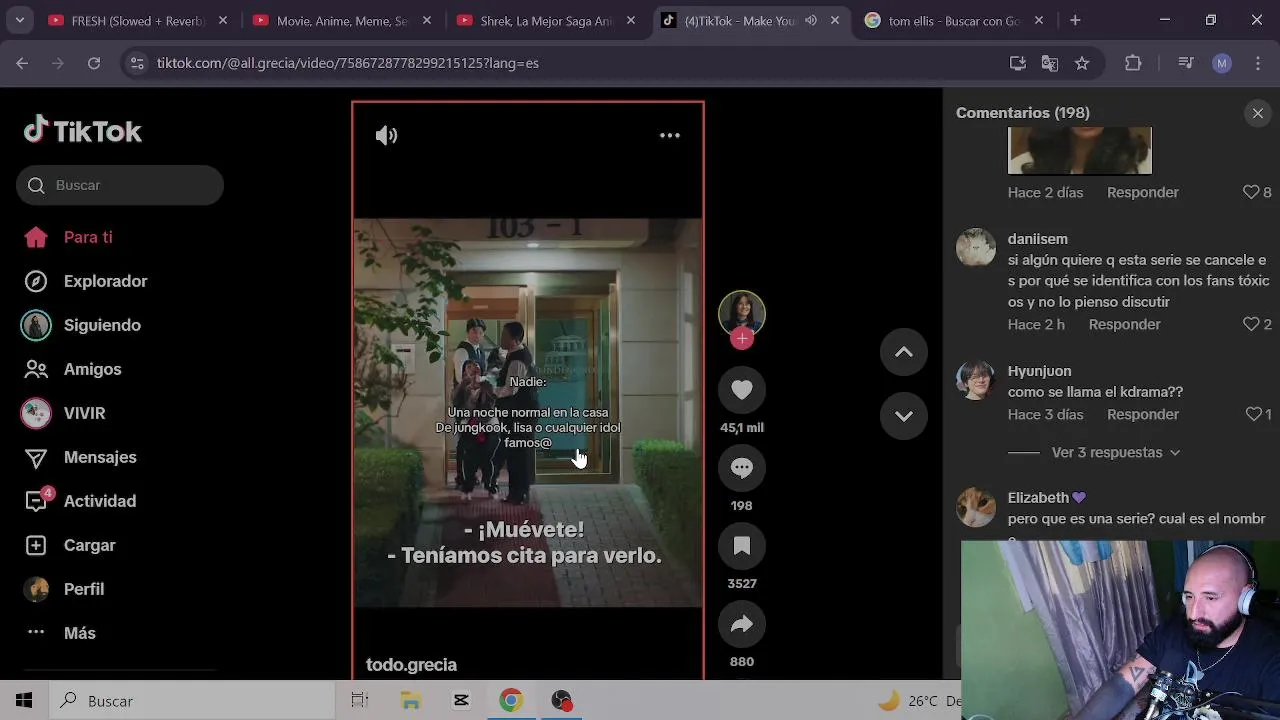This screenshot has height=720, width=1280.
Task: Save video with bookmark icon
Action: click(x=742, y=546)
